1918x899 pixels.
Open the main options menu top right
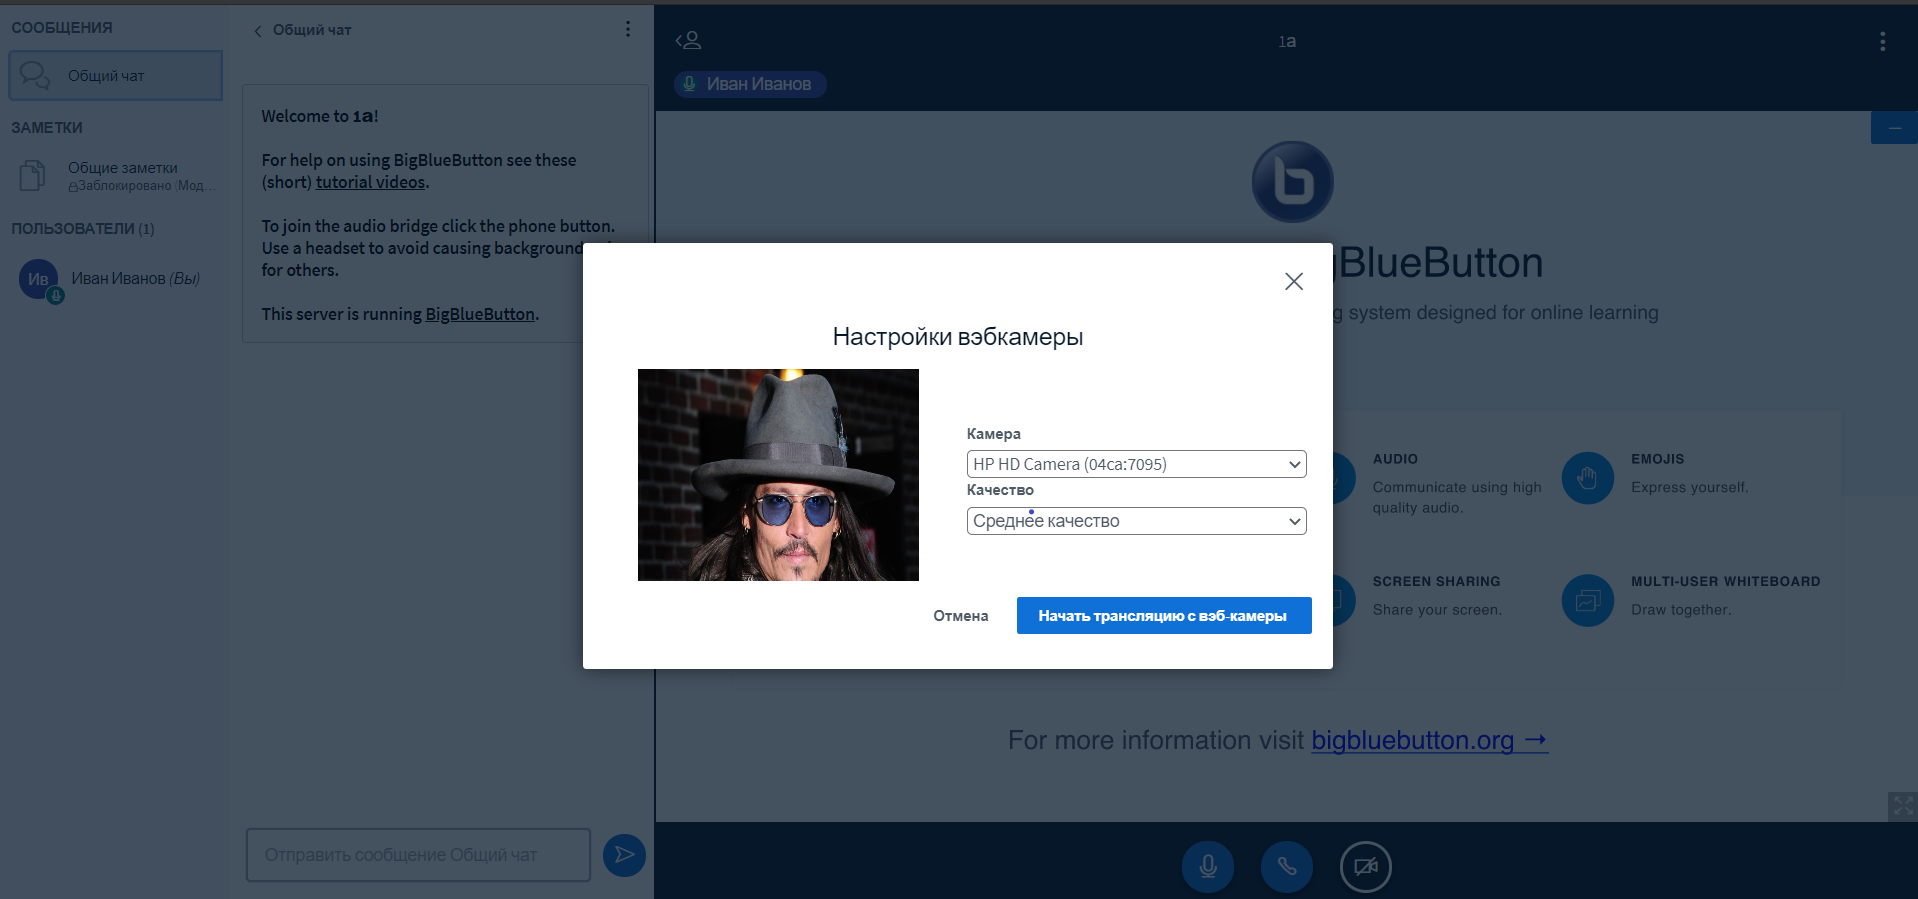[1882, 41]
